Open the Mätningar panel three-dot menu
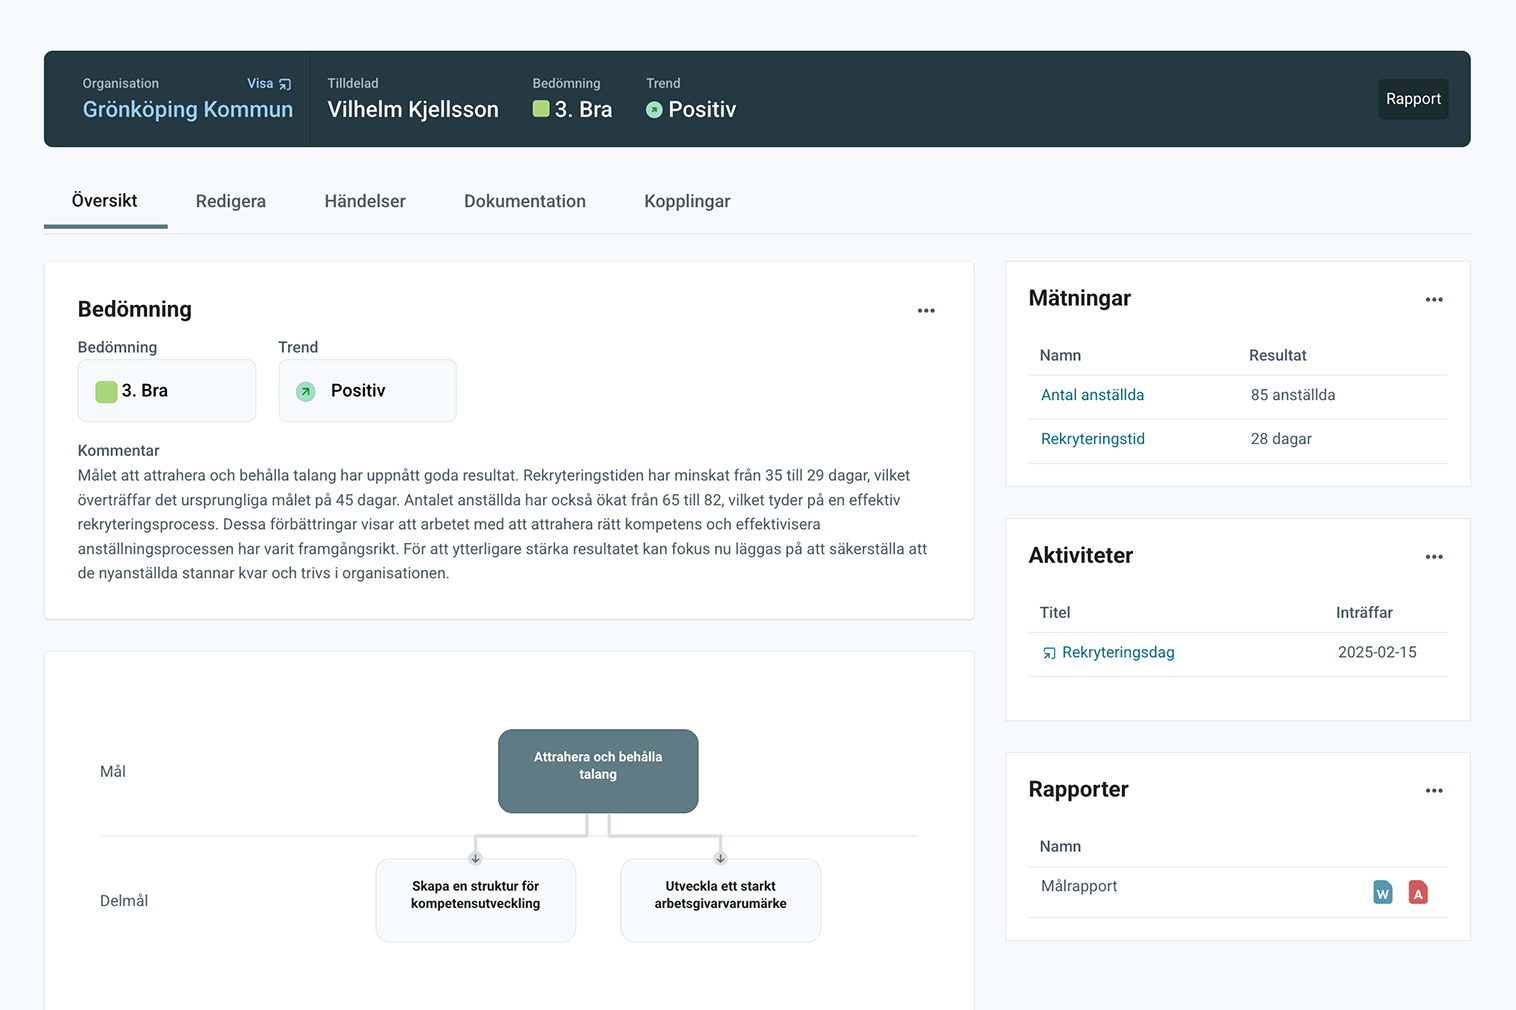This screenshot has width=1516, height=1010. tap(1433, 300)
